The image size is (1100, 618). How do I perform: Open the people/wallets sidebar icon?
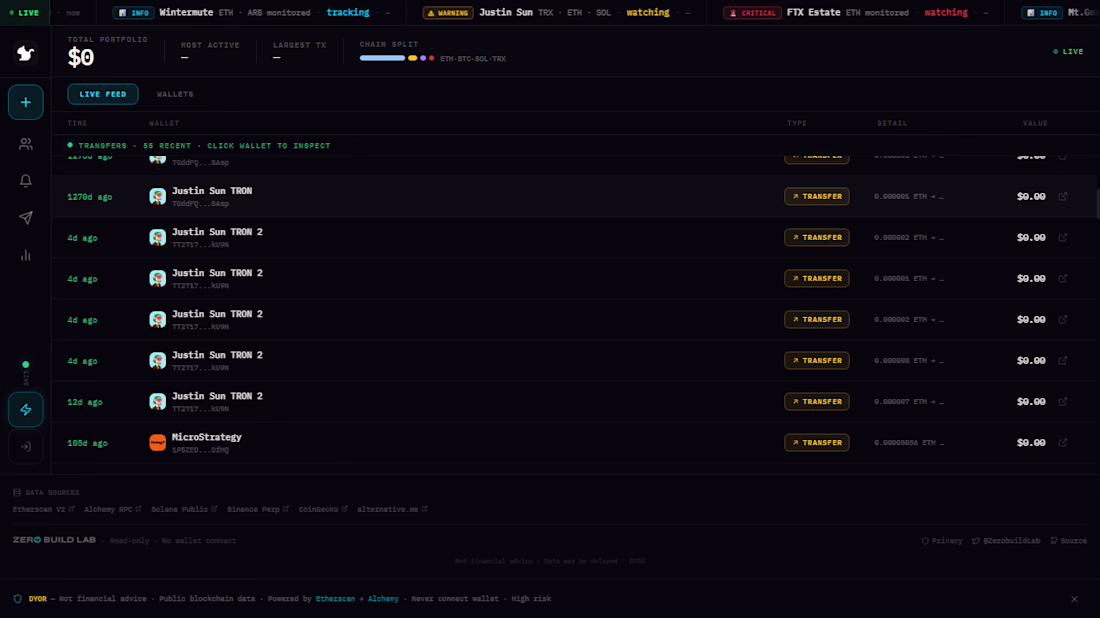click(25, 144)
